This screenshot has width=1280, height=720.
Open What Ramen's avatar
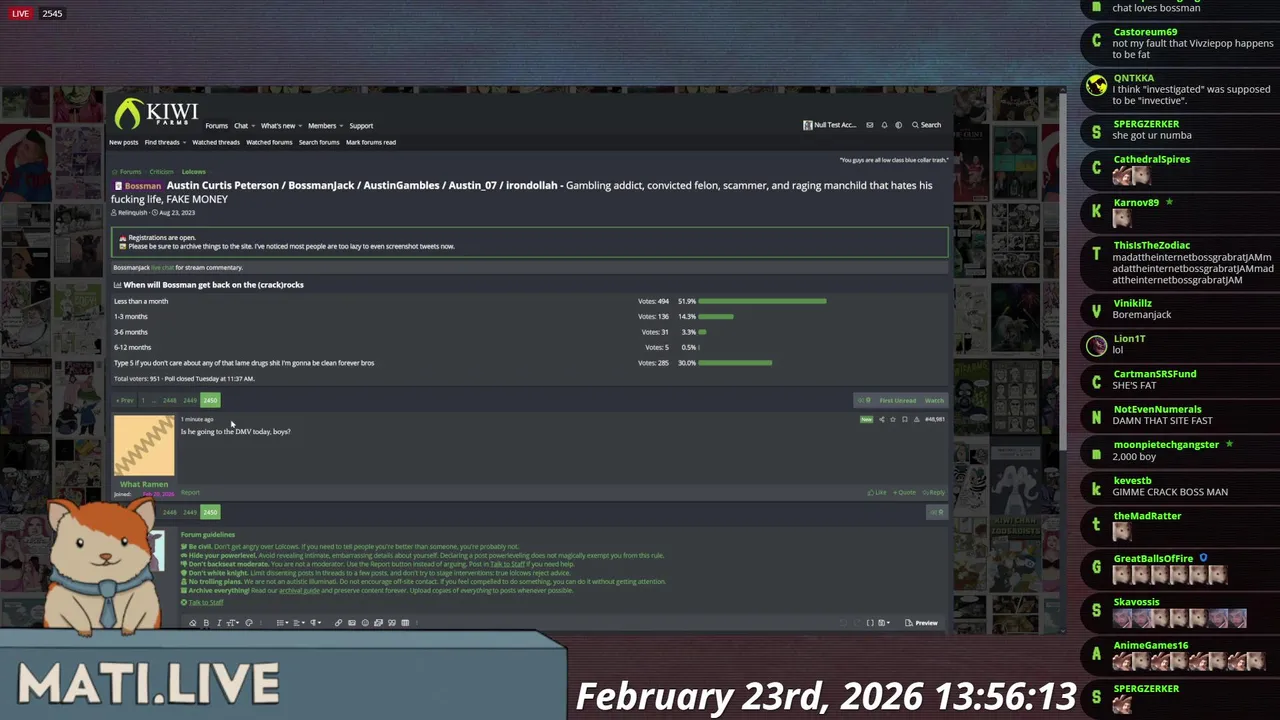click(x=144, y=446)
